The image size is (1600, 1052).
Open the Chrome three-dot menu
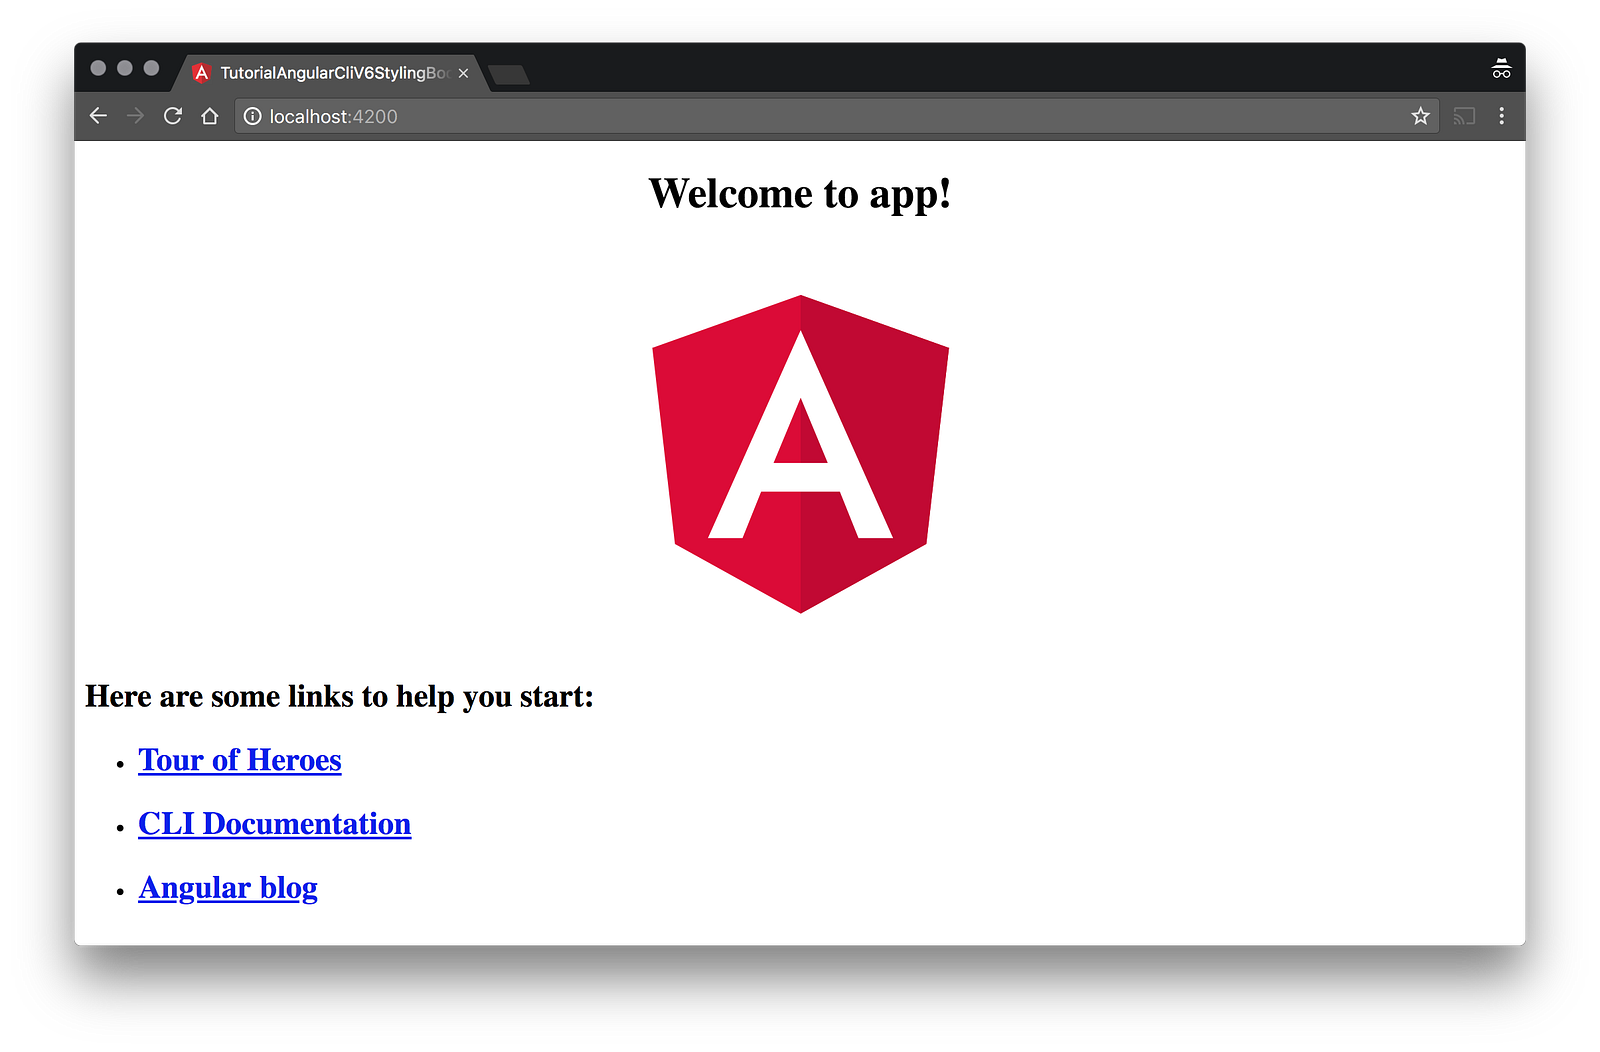point(1501,116)
